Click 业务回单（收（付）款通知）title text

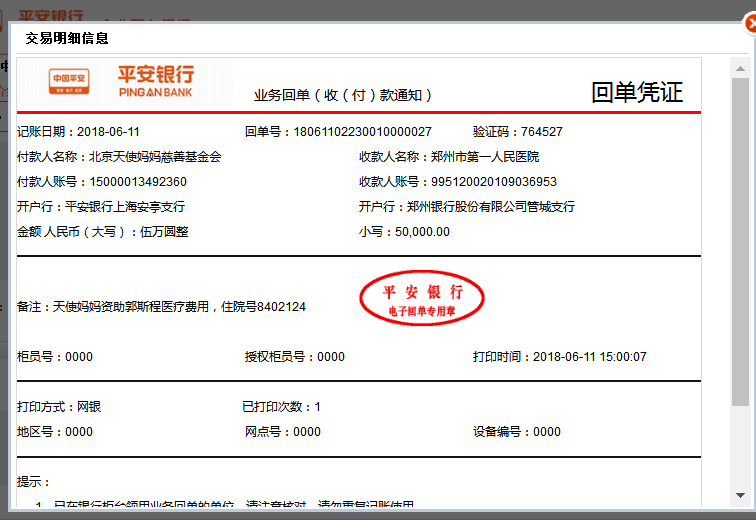343,95
